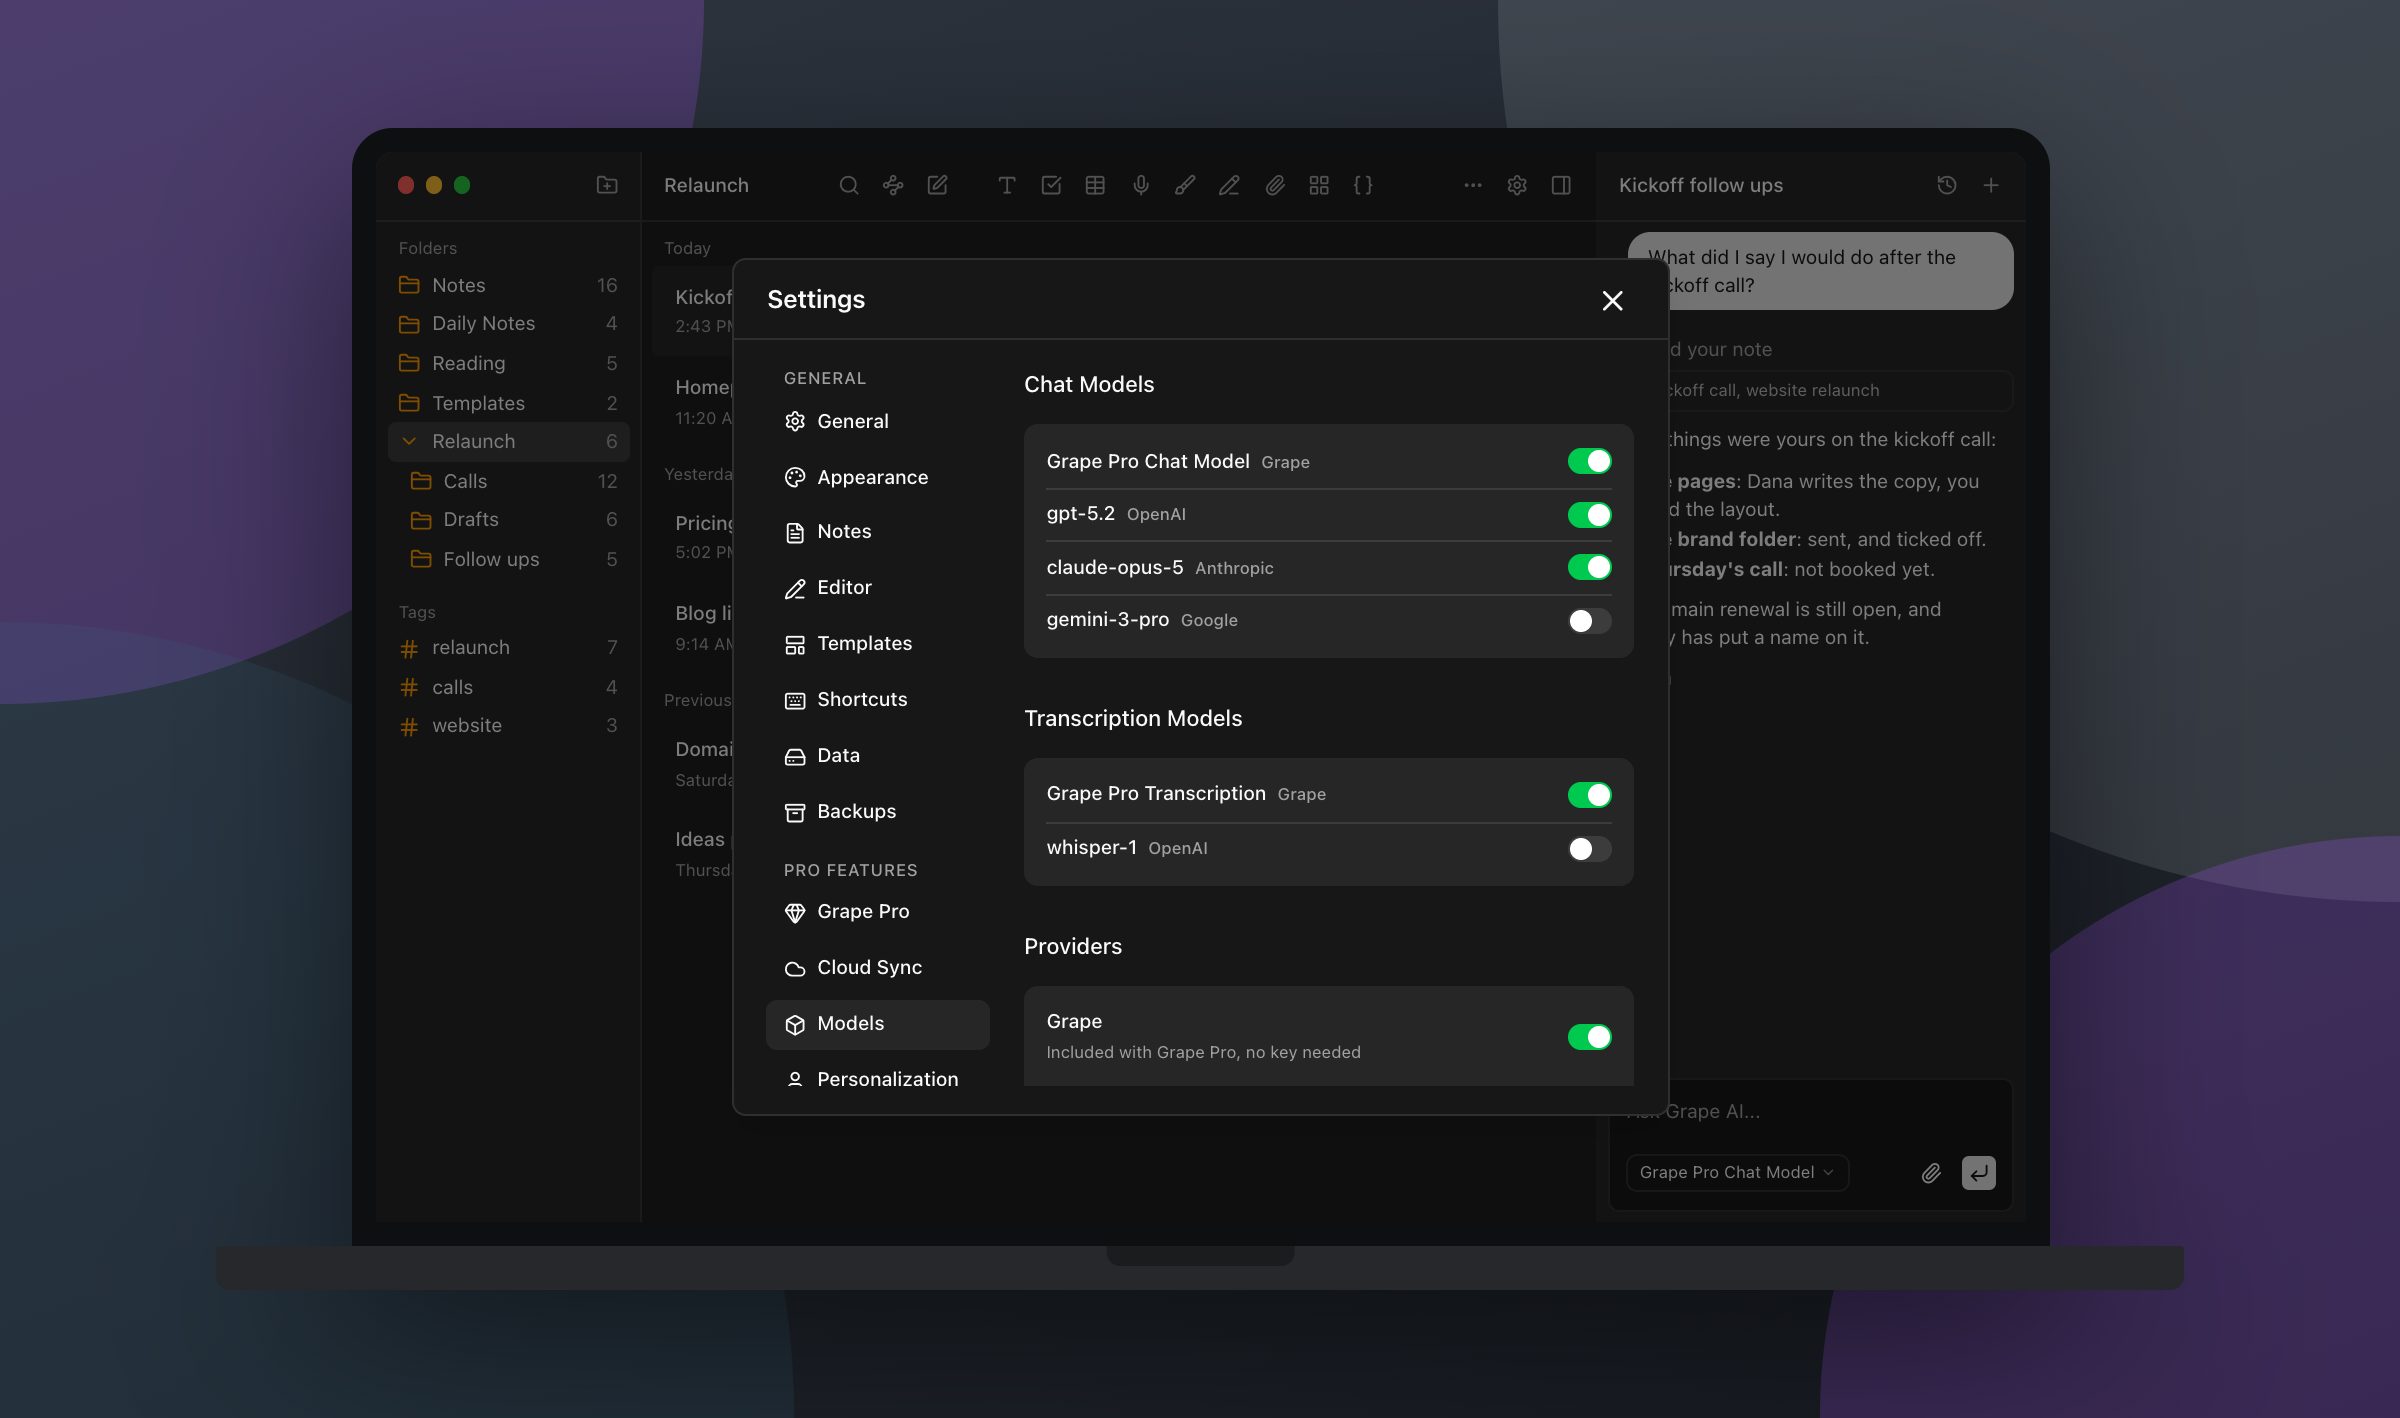Open Appearance settings section
Viewport: 2400px width, 1418px height.
877,477
